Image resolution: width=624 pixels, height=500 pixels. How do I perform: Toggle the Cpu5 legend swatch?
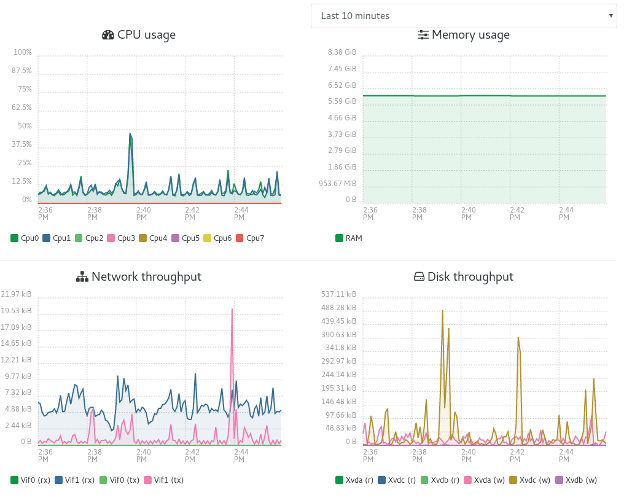175,238
